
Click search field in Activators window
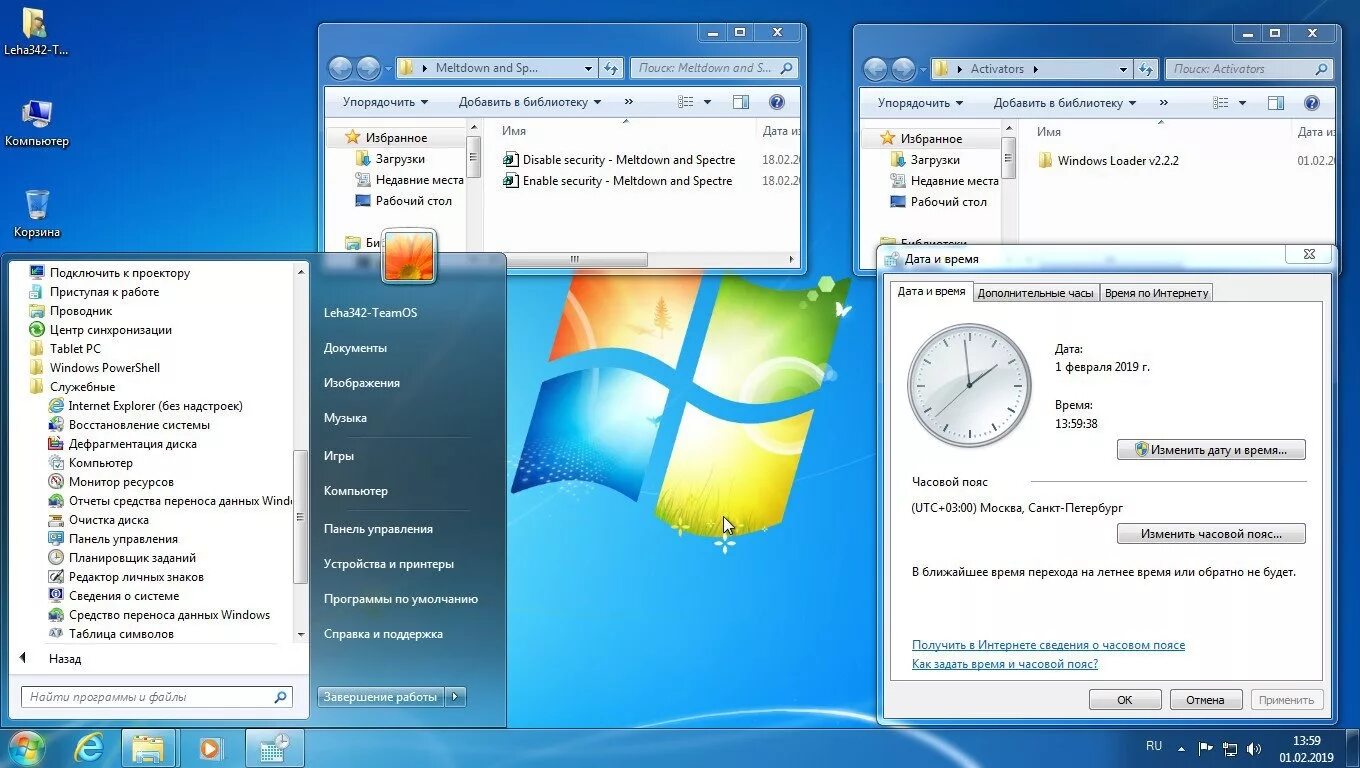(x=1249, y=69)
